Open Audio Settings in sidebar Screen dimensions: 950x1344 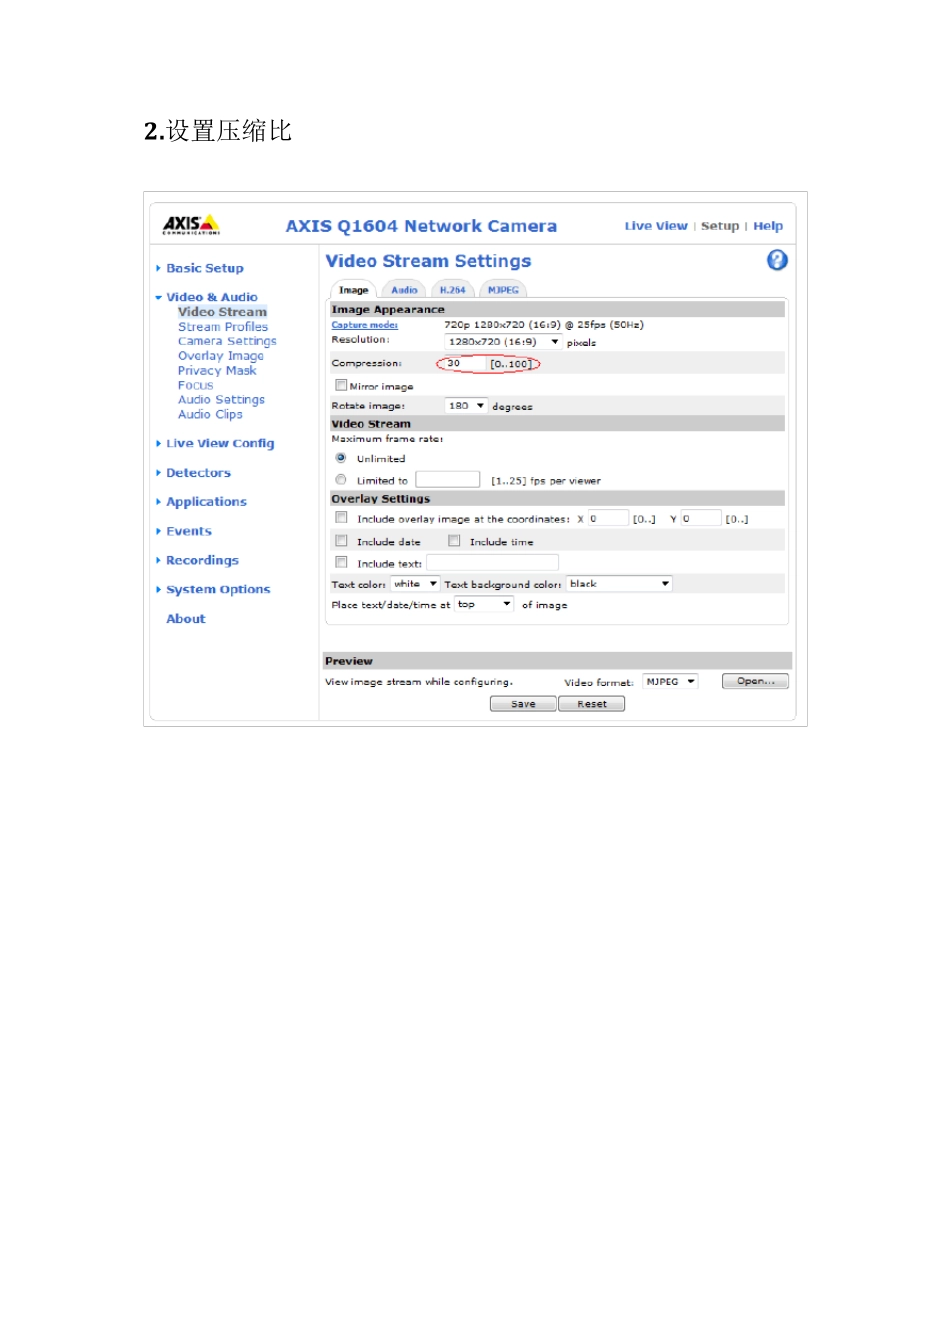click(x=221, y=399)
